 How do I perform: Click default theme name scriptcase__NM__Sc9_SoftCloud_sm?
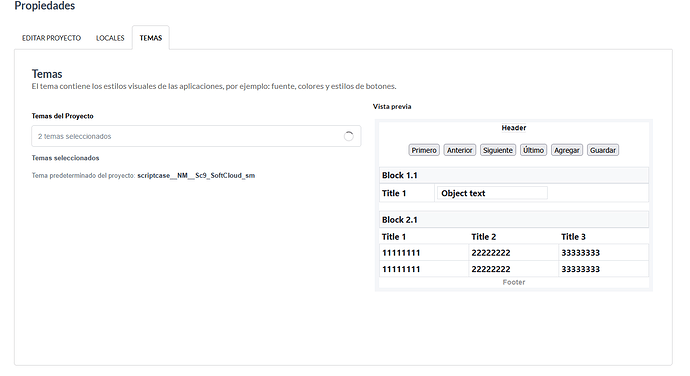point(196,175)
